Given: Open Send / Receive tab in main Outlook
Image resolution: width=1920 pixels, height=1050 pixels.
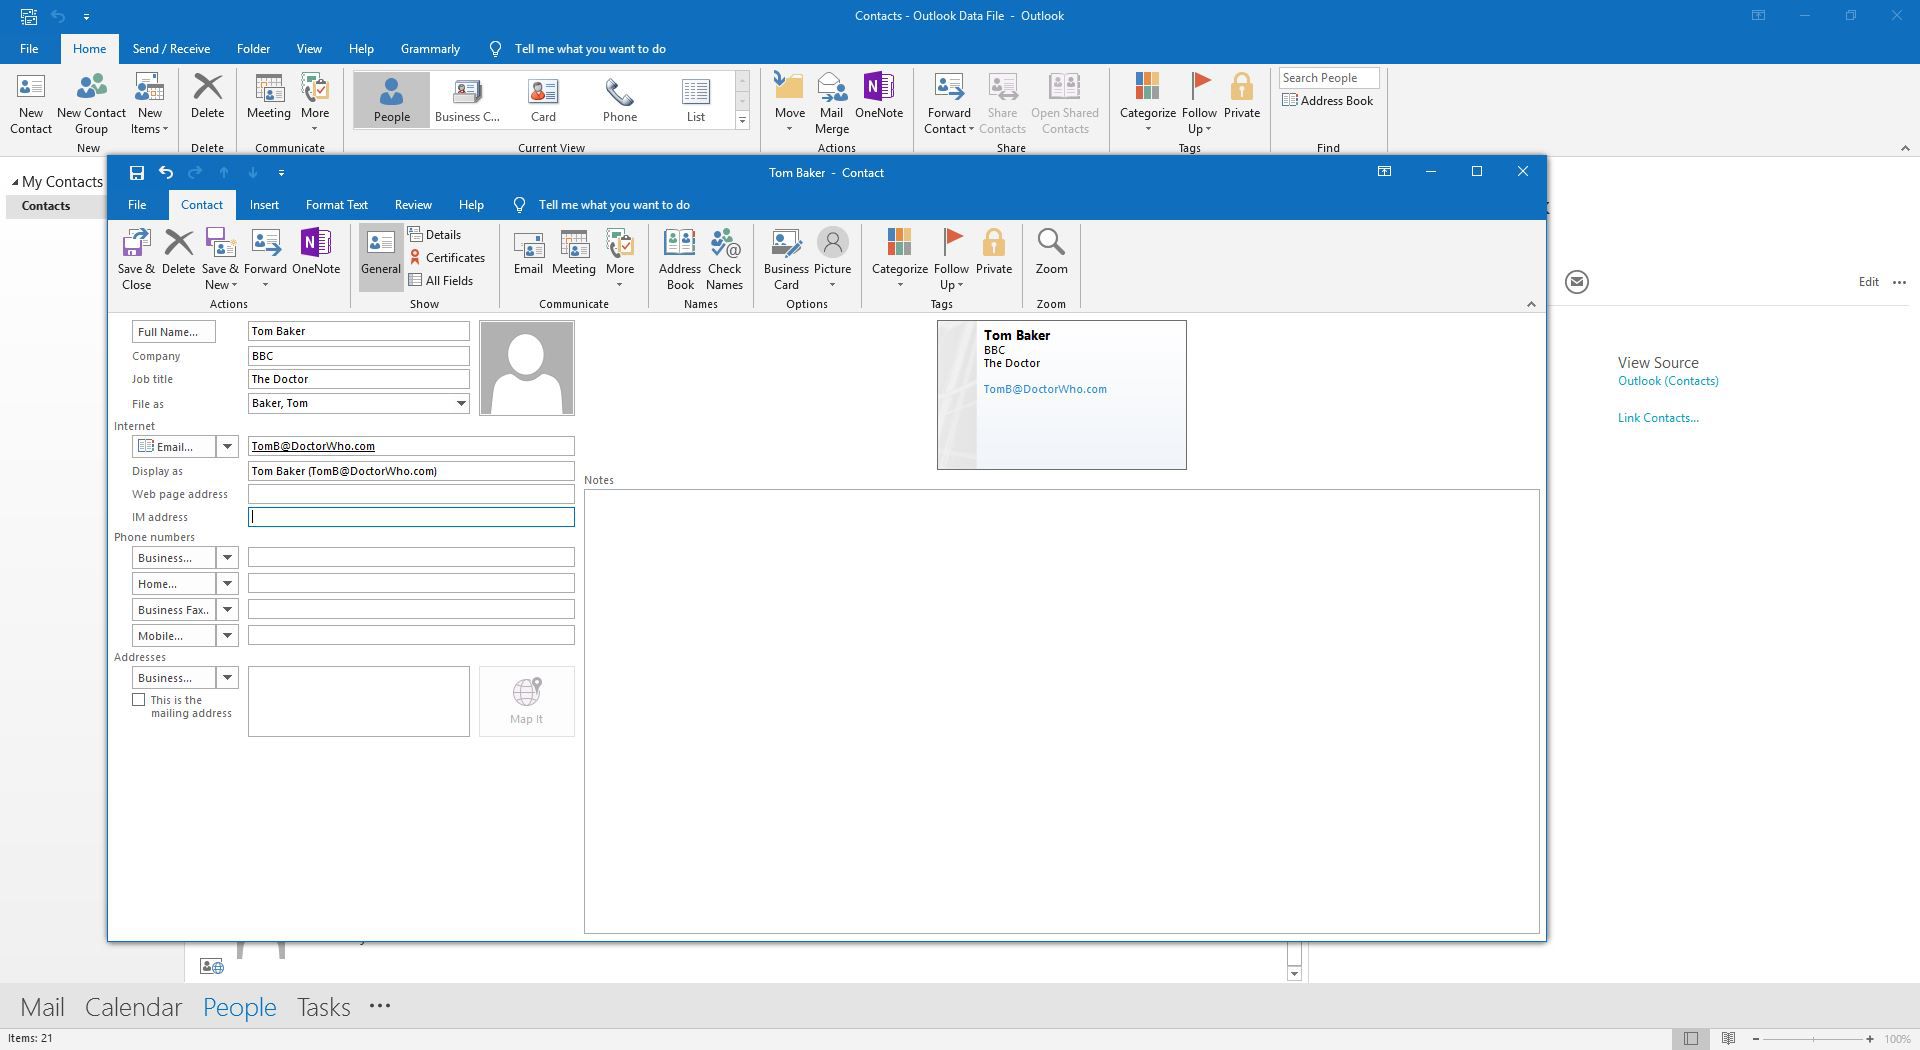Looking at the screenshot, I should point(171,49).
